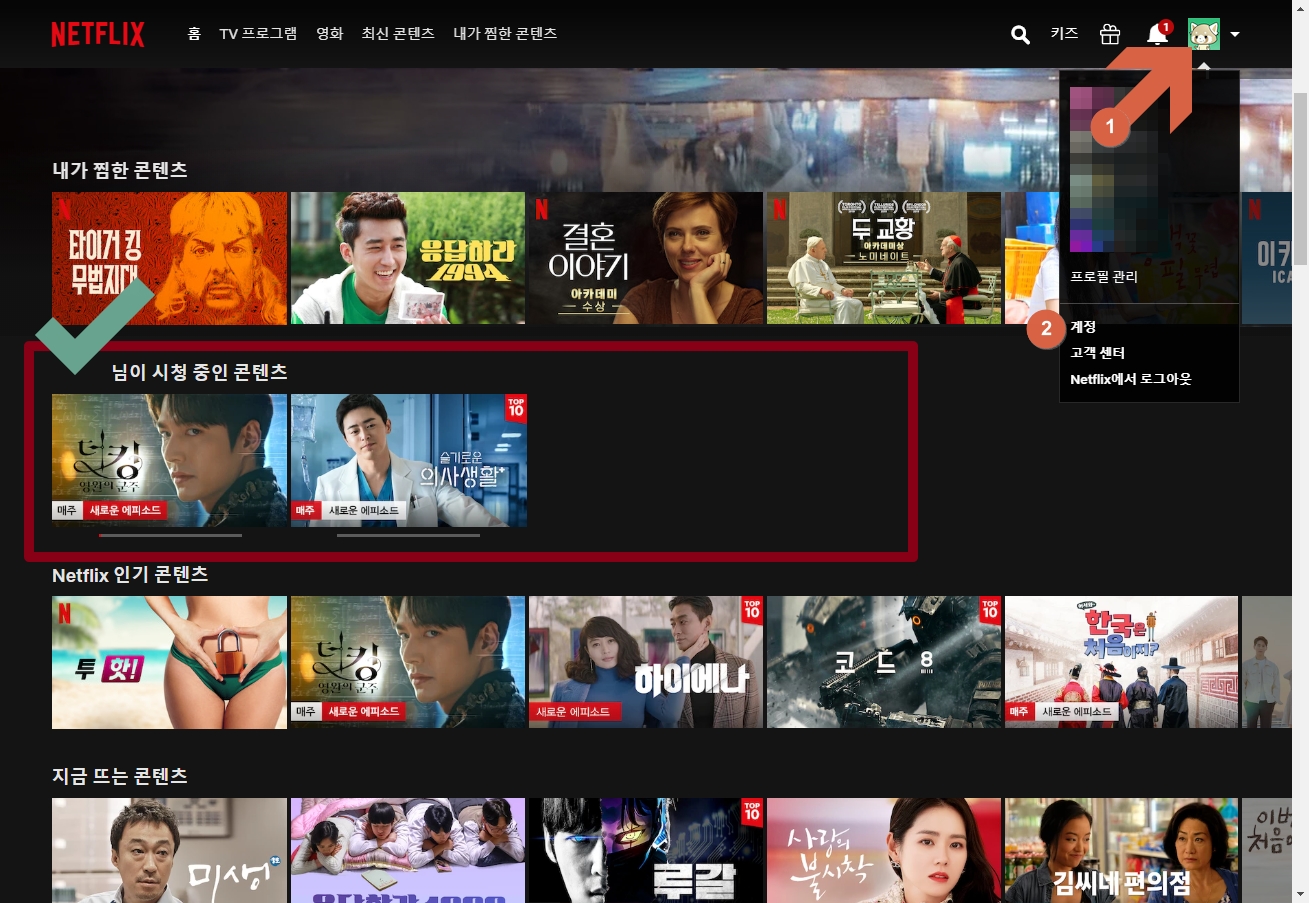Open the 결혼 이야기 title card
This screenshot has height=903, width=1309.
[x=646, y=258]
